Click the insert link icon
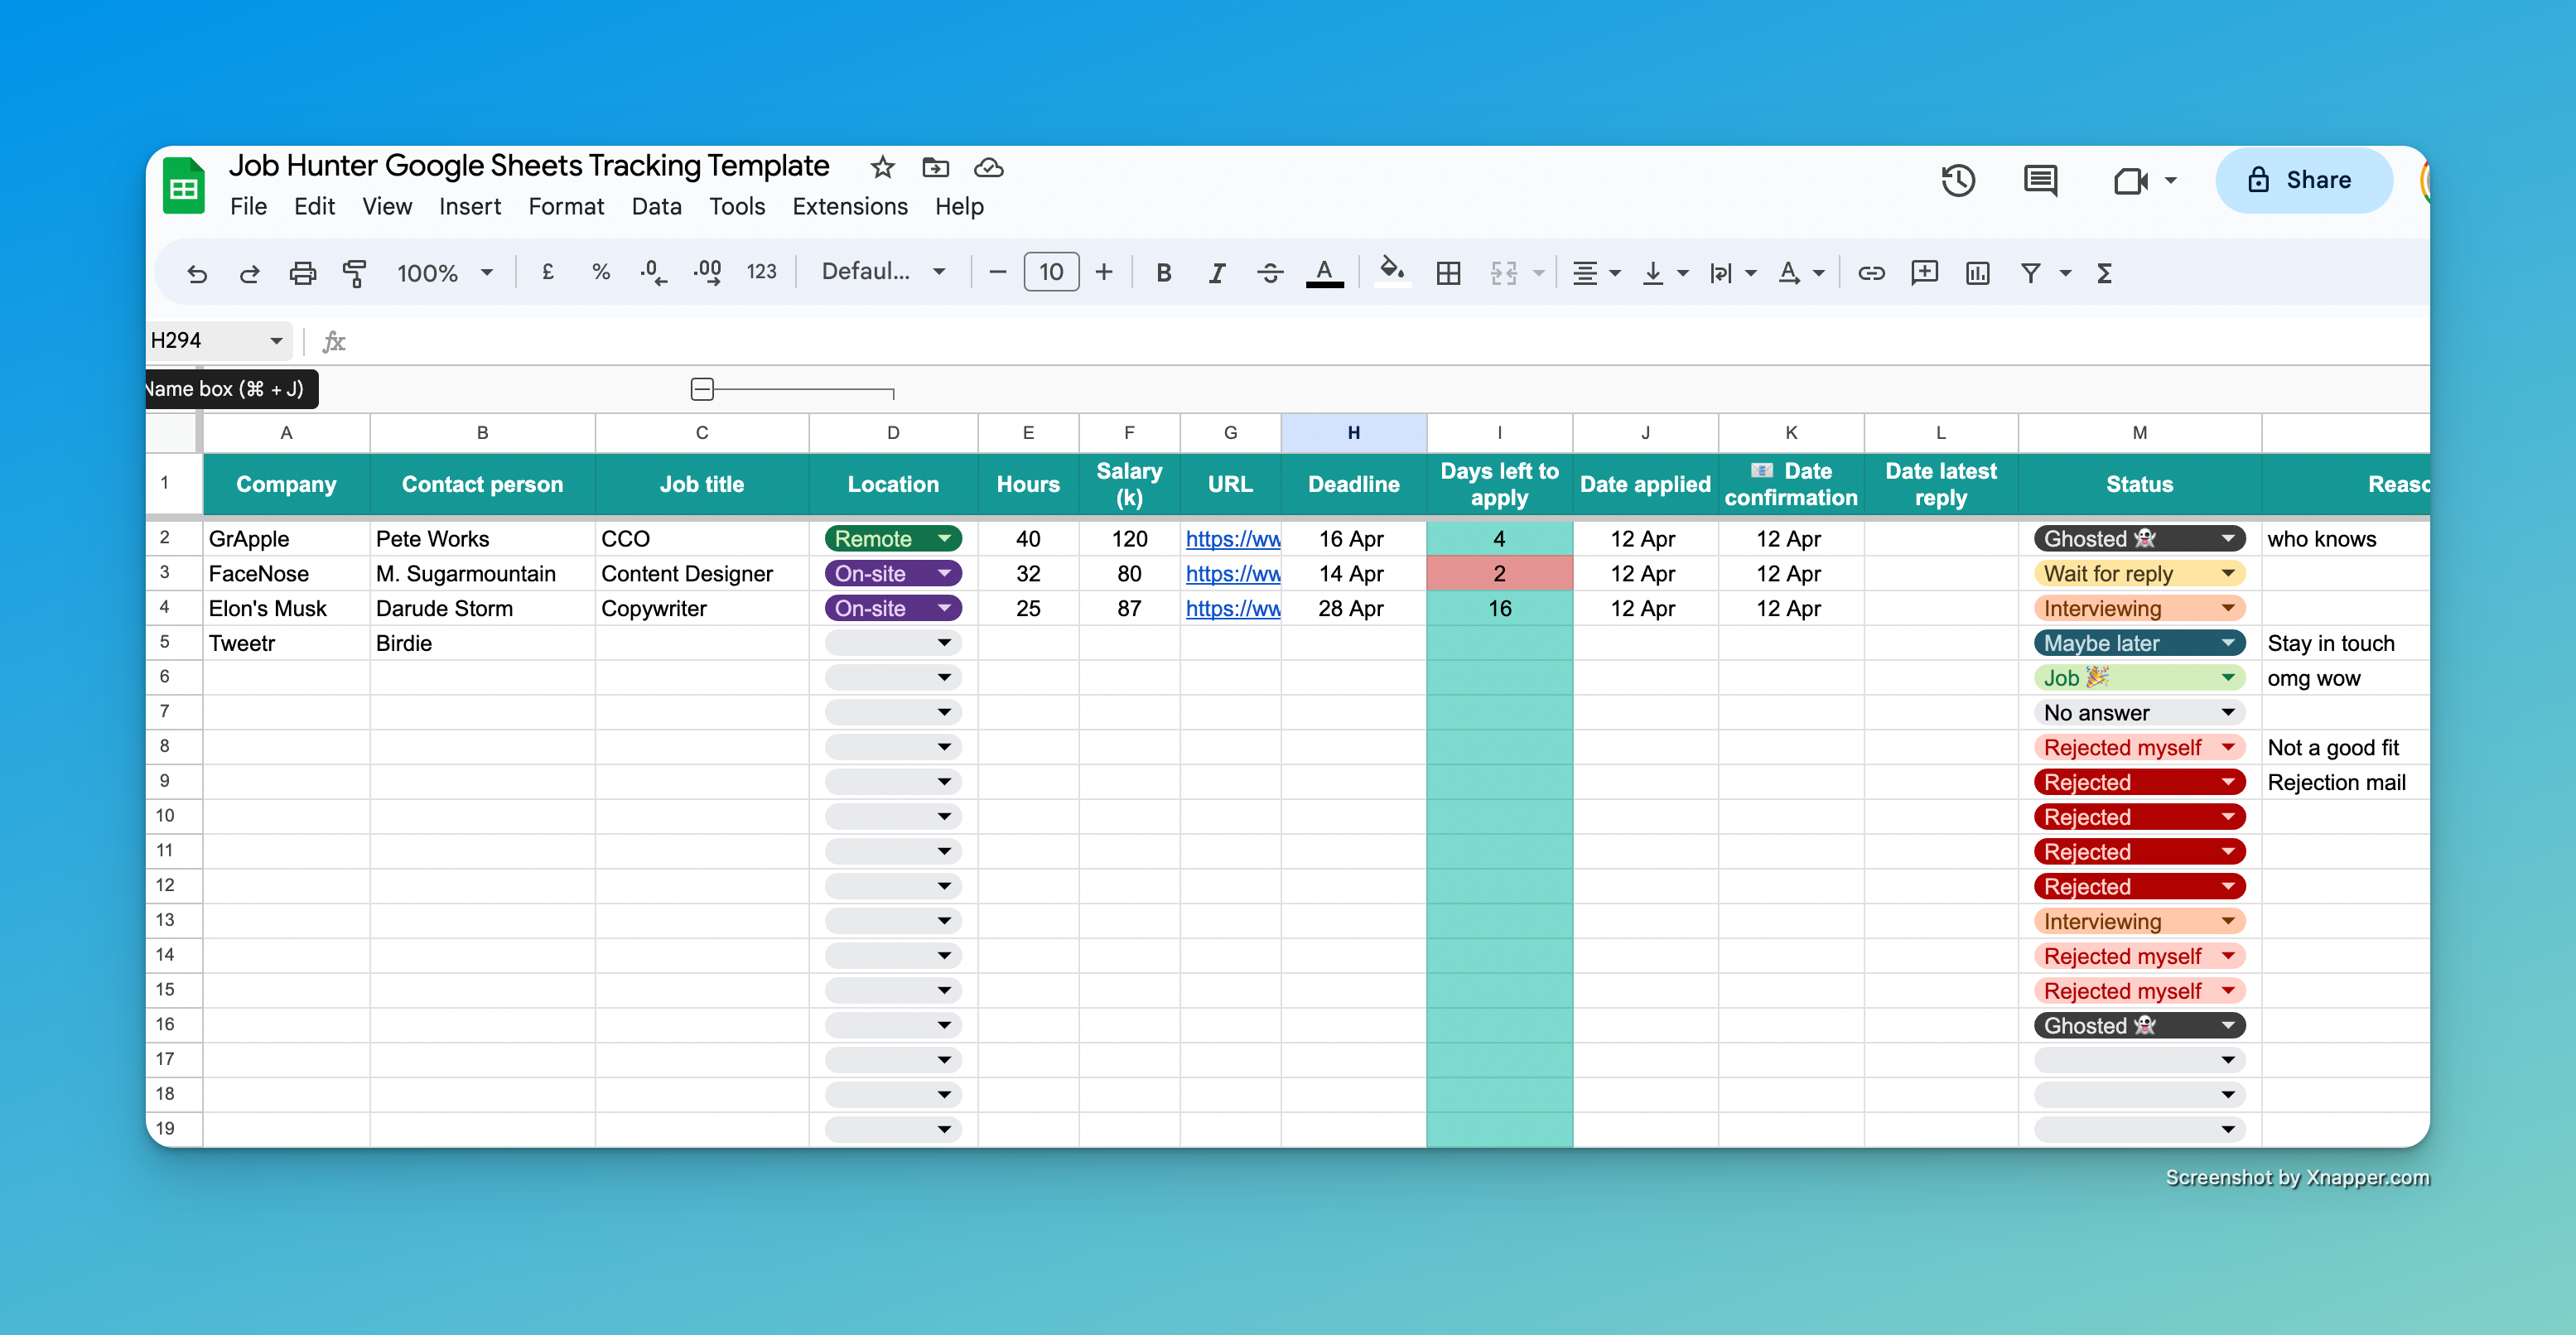Image resolution: width=2576 pixels, height=1335 pixels. point(1871,273)
